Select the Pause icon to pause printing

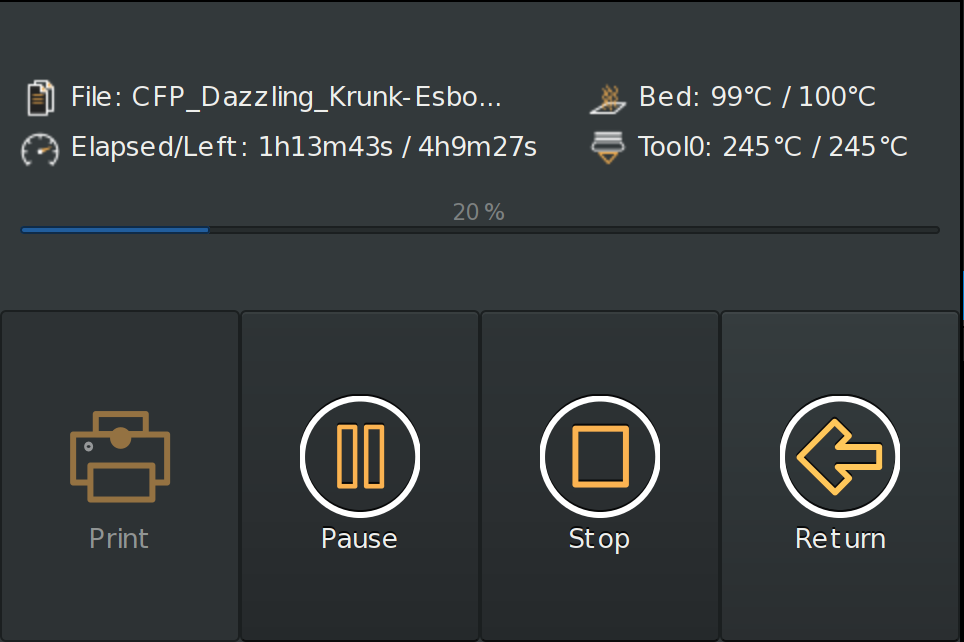pyautogui.click(x=359, y=455)
